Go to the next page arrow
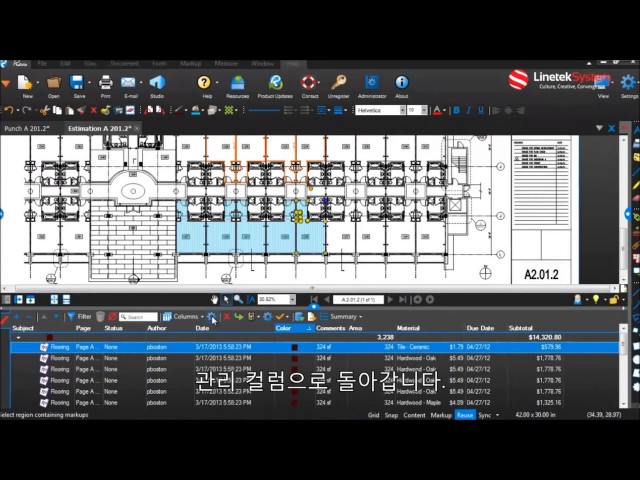 (390, 300)
